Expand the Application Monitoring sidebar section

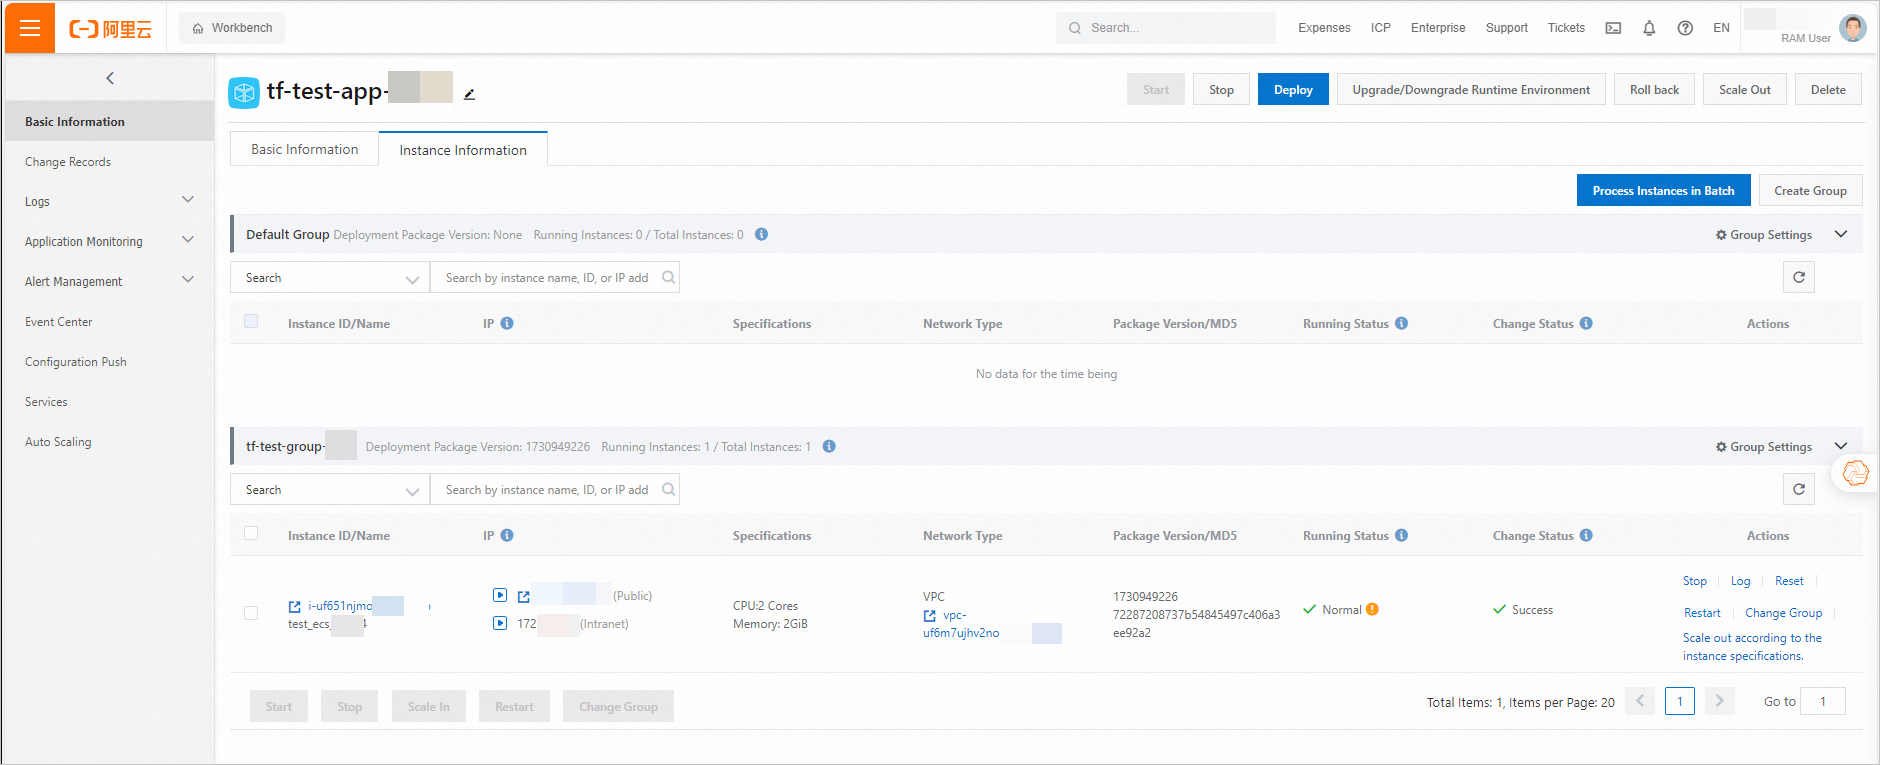tap(188, 240)
